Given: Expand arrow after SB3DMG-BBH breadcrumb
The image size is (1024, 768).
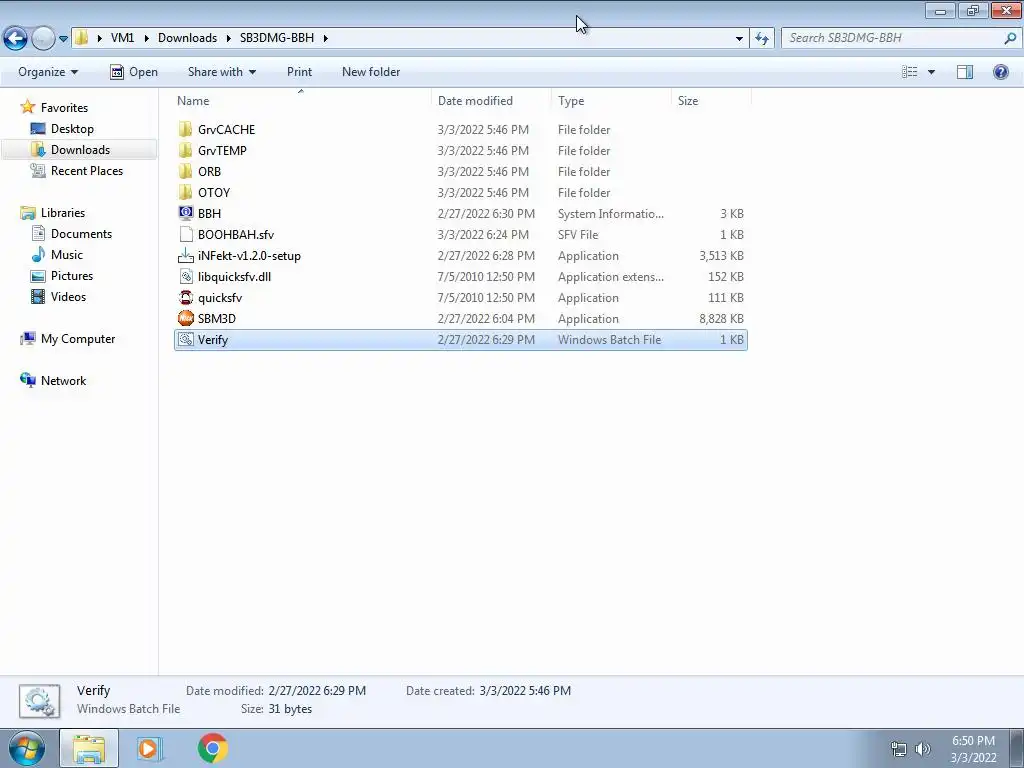Looking at the screenshot, I should tap(325, 38).
